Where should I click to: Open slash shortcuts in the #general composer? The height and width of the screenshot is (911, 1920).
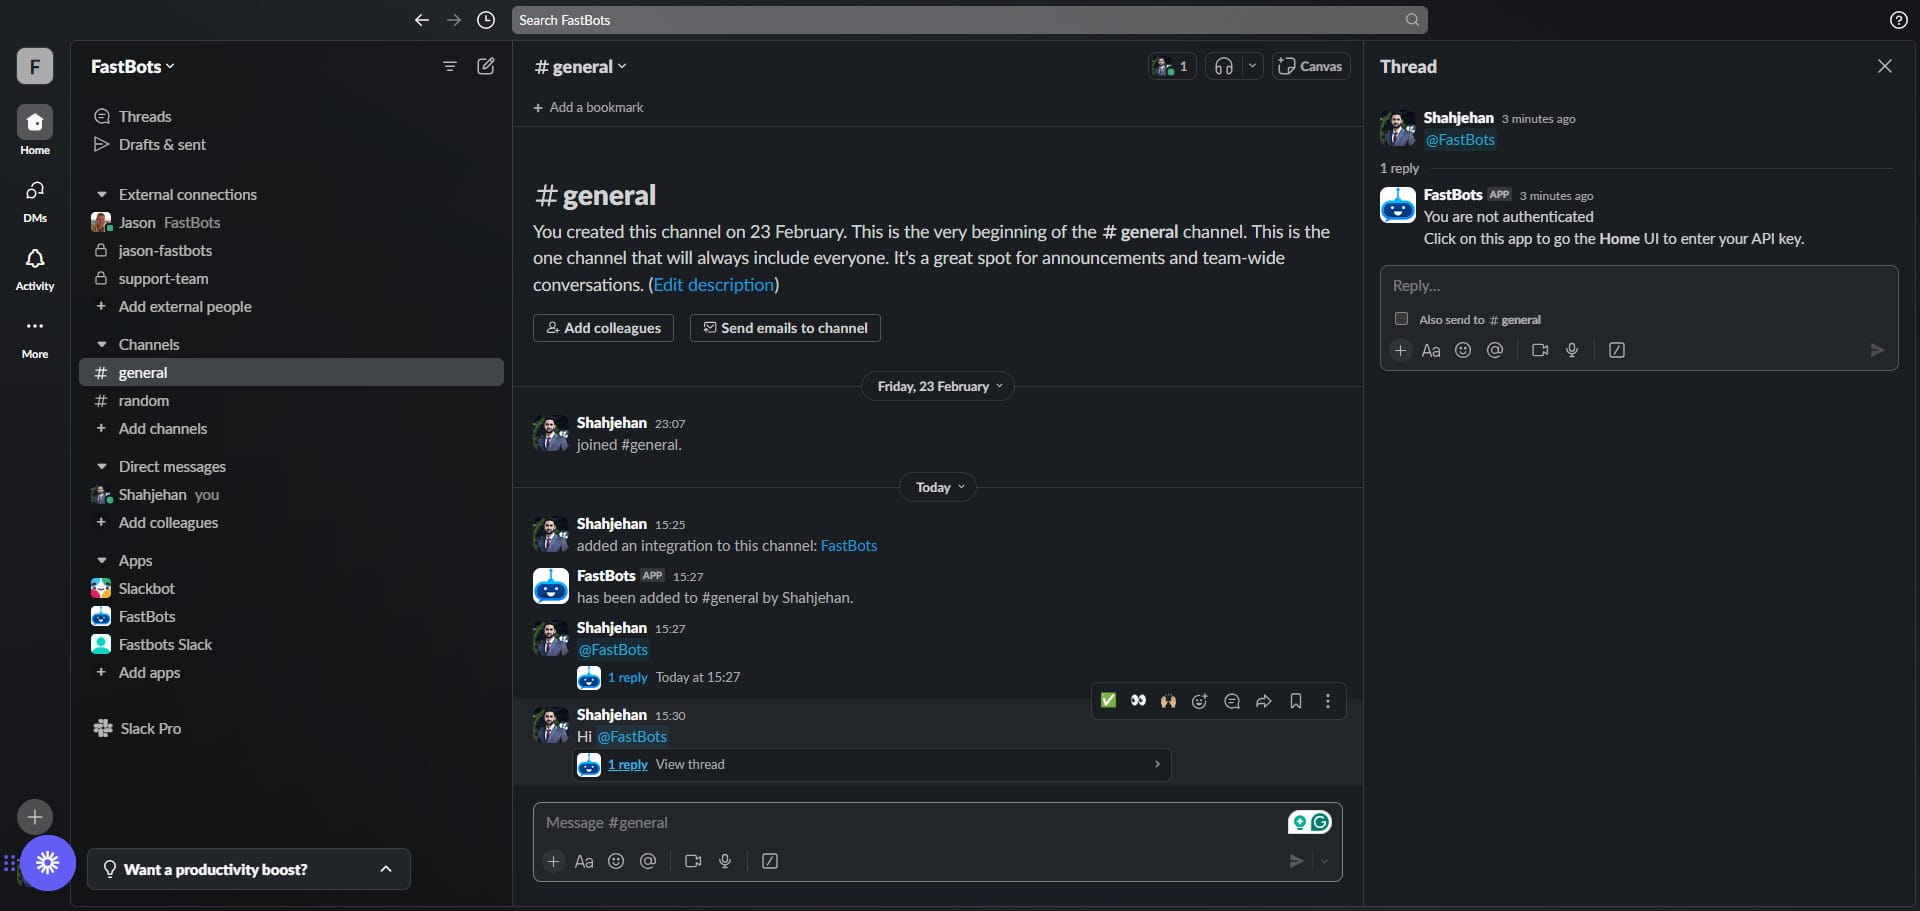click(x=770, y=861)
